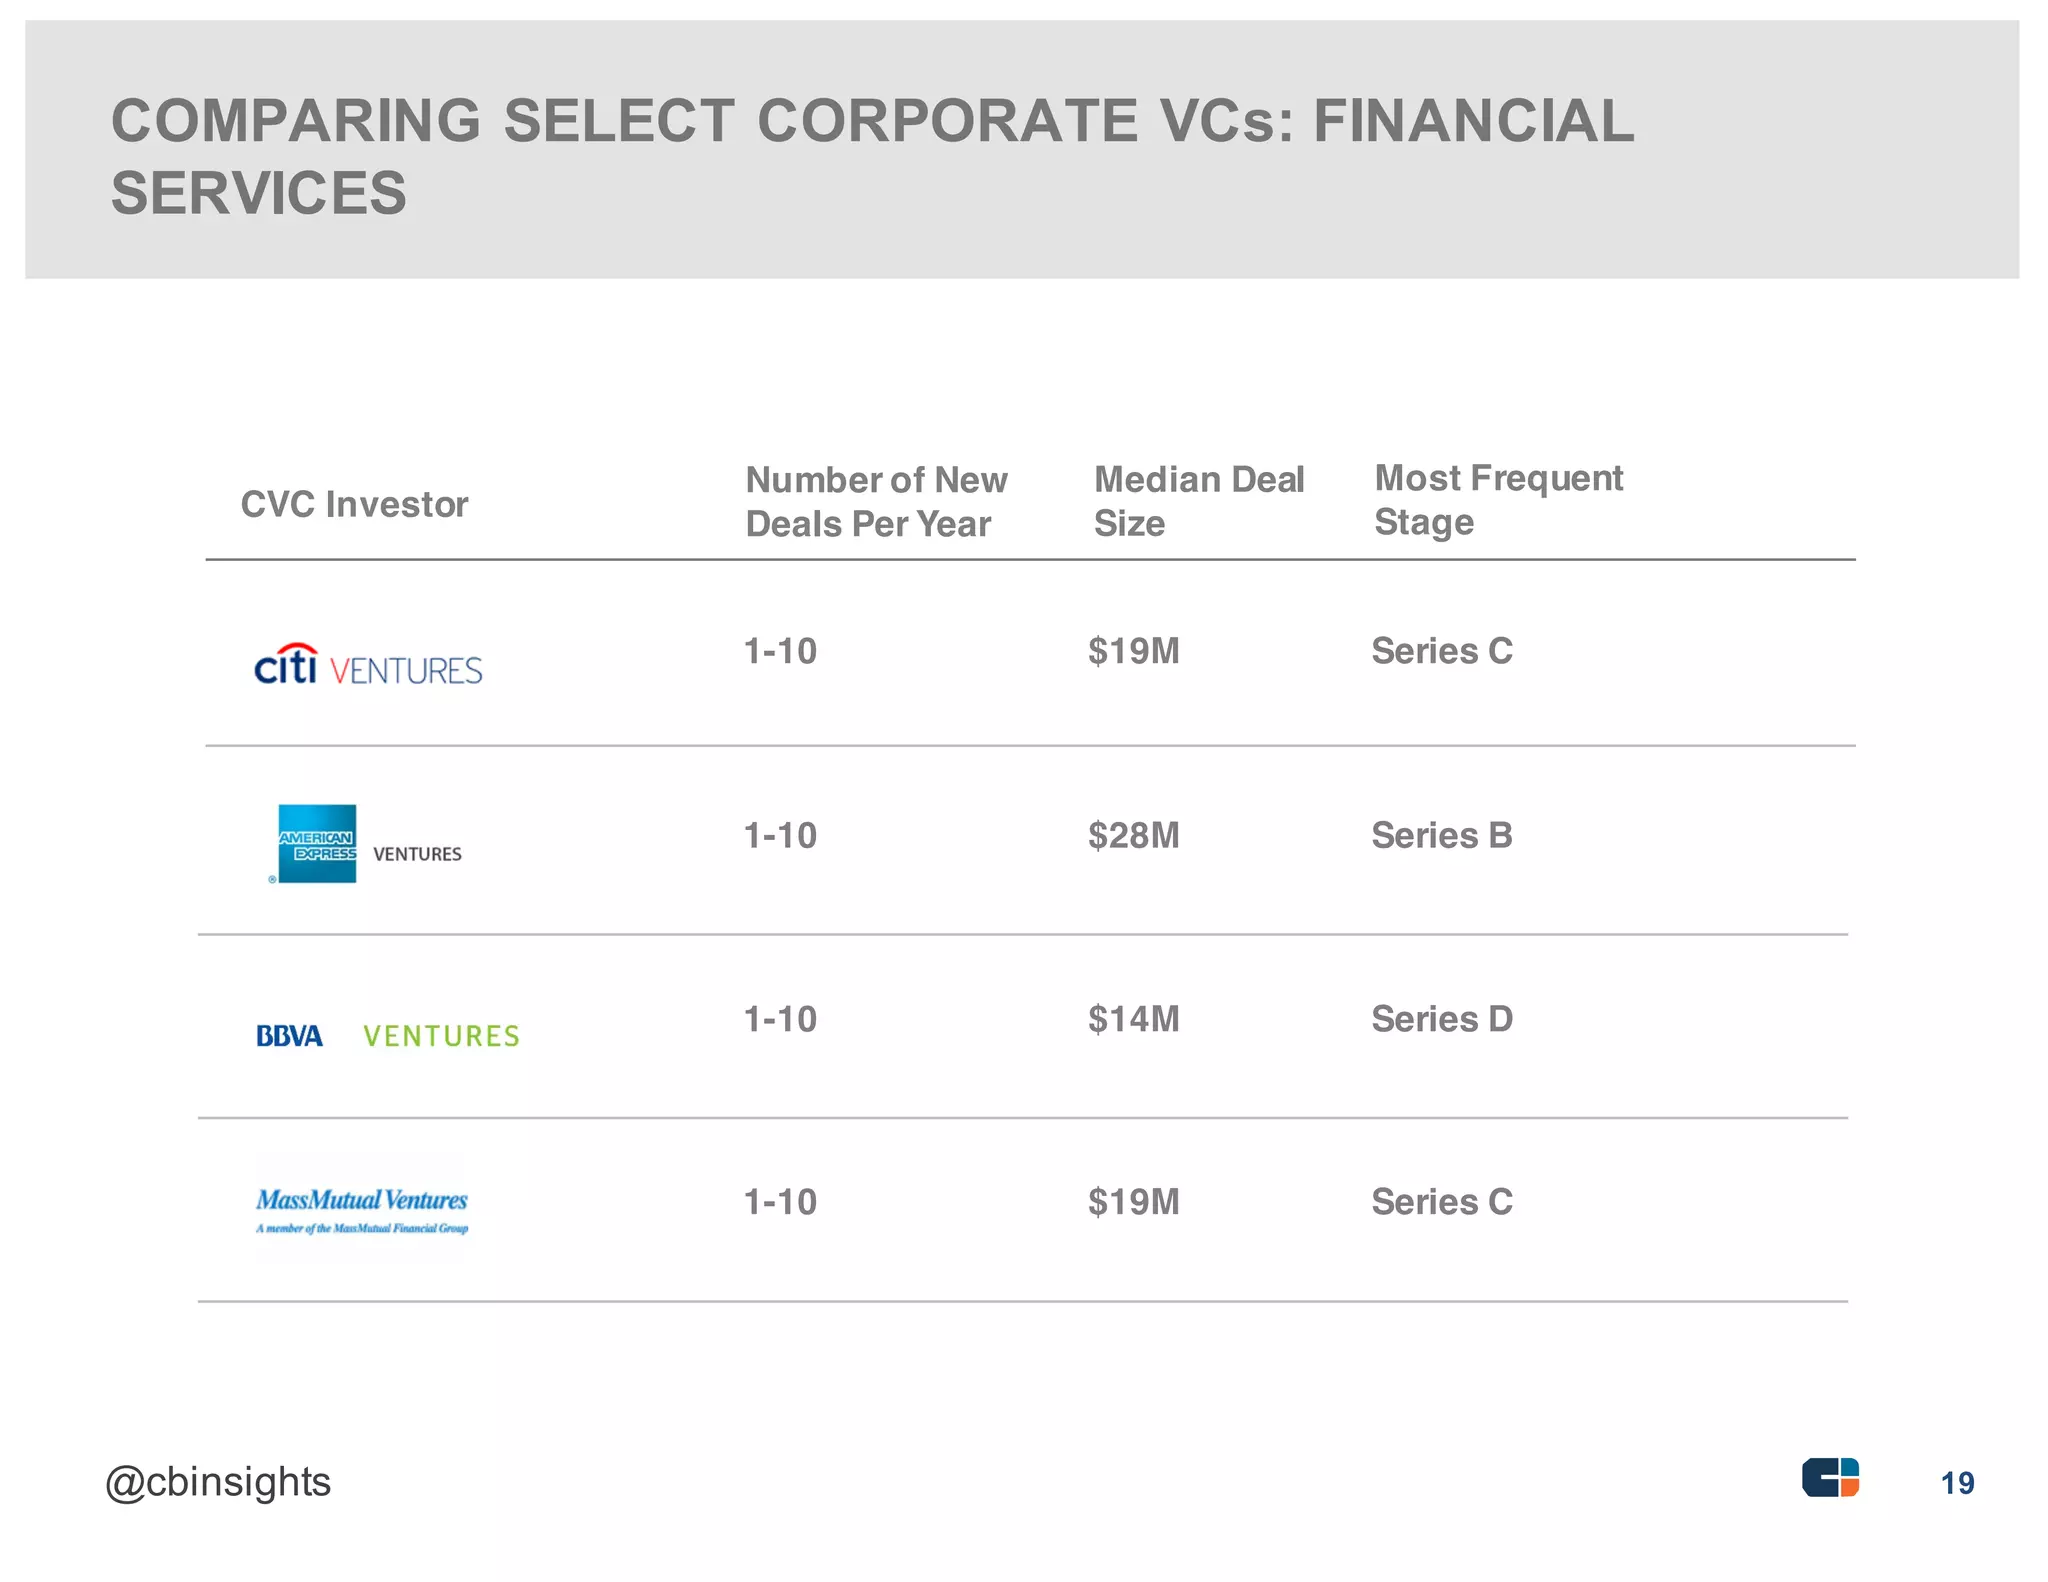Click the CVC Investor column header
Viewport: 2048px width, 1582px height.
354,504
